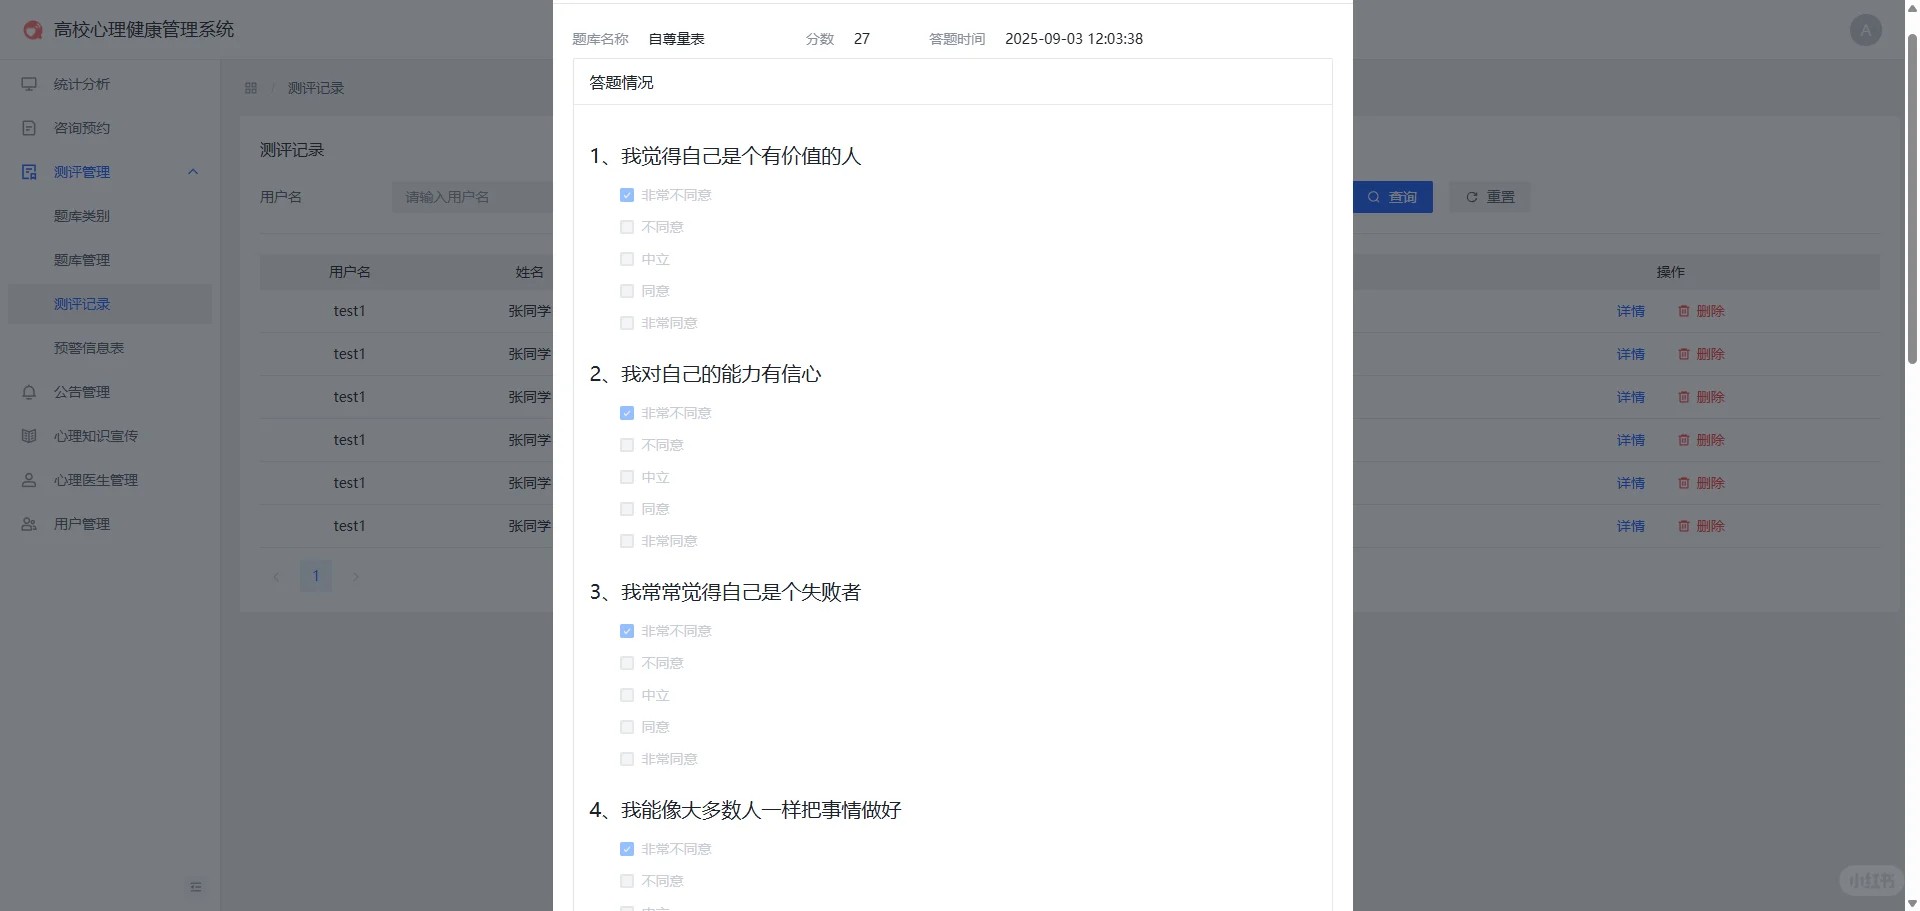
Task: Click the 请输入用户名 input field
Action: pos(470,197)
